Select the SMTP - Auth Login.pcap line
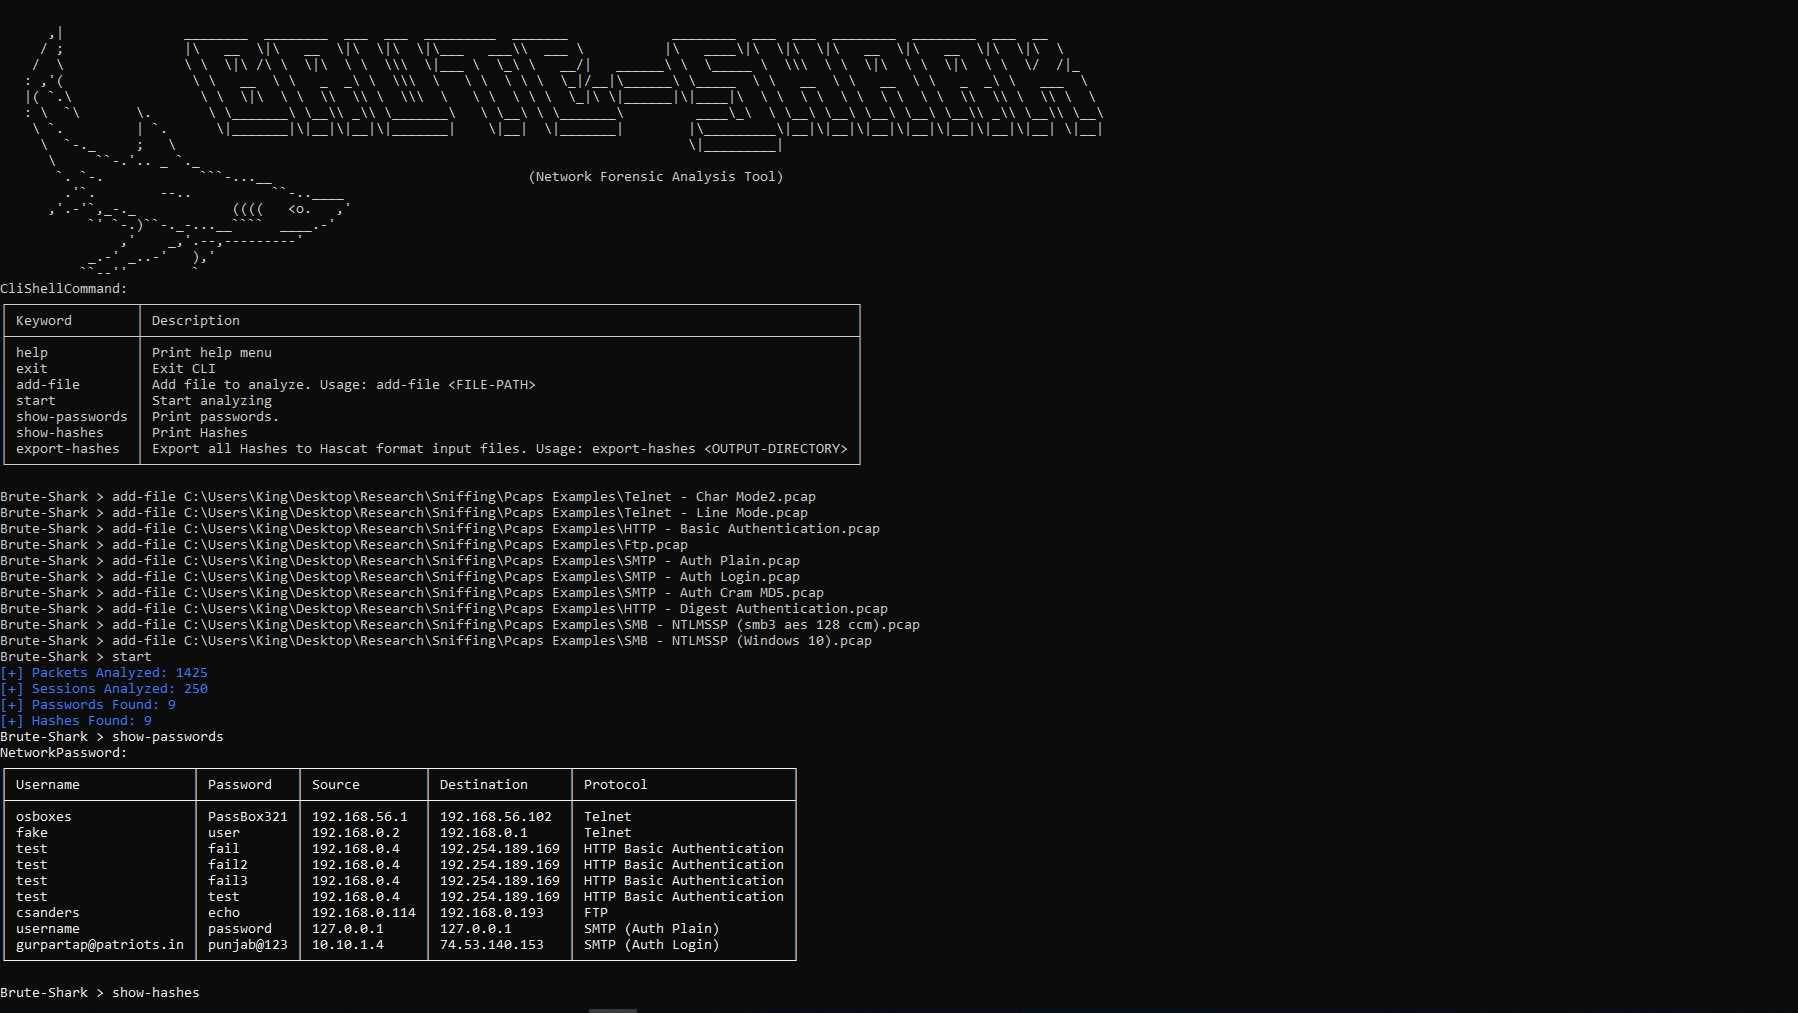 [x=400, y=577]
